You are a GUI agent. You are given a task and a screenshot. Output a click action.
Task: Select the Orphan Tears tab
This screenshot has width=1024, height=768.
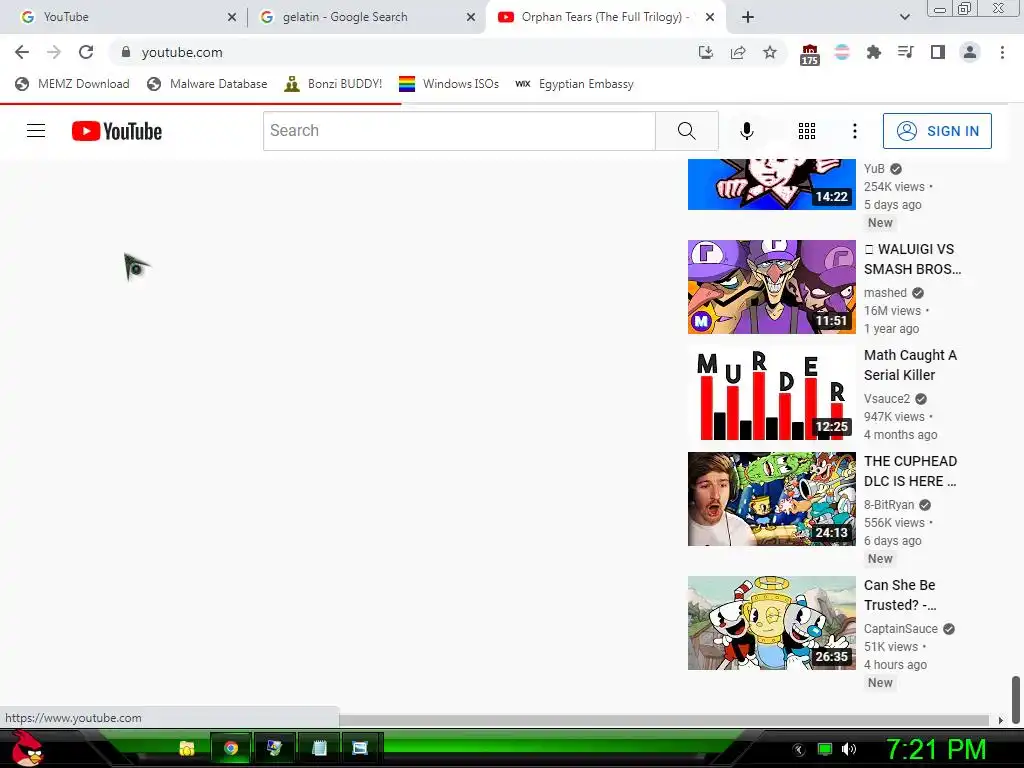click(x=604, y=17)
